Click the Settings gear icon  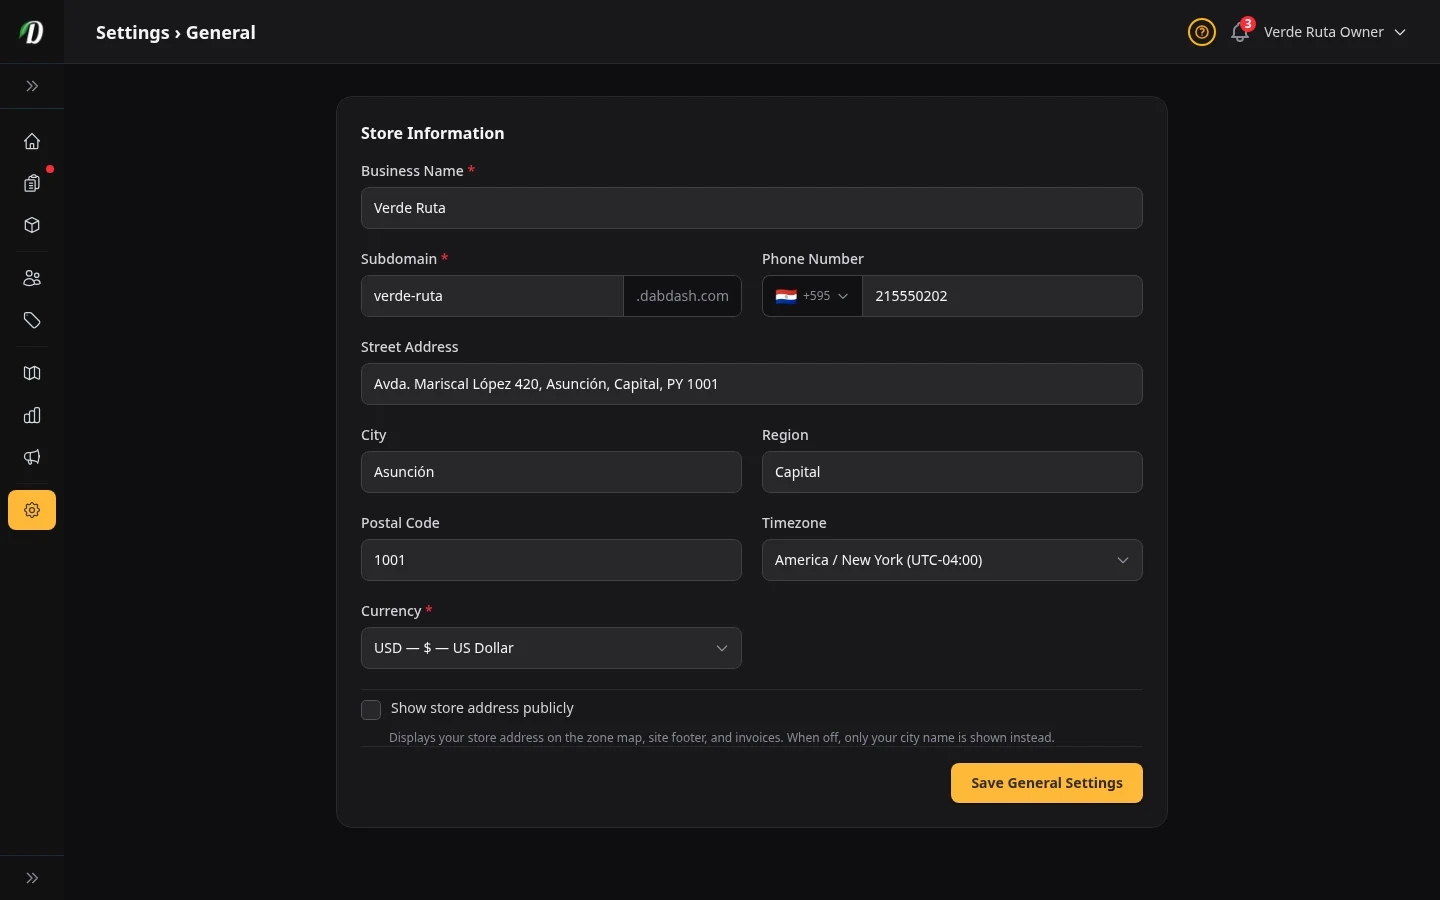(32, 510)
